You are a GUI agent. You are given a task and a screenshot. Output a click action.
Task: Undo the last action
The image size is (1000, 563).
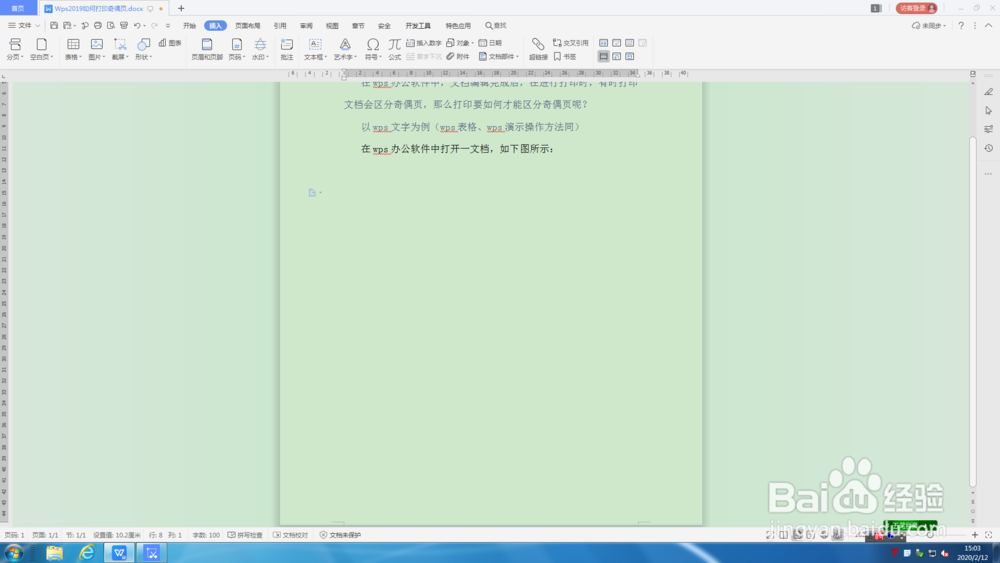pyautogui.click(x=136, y=26)
